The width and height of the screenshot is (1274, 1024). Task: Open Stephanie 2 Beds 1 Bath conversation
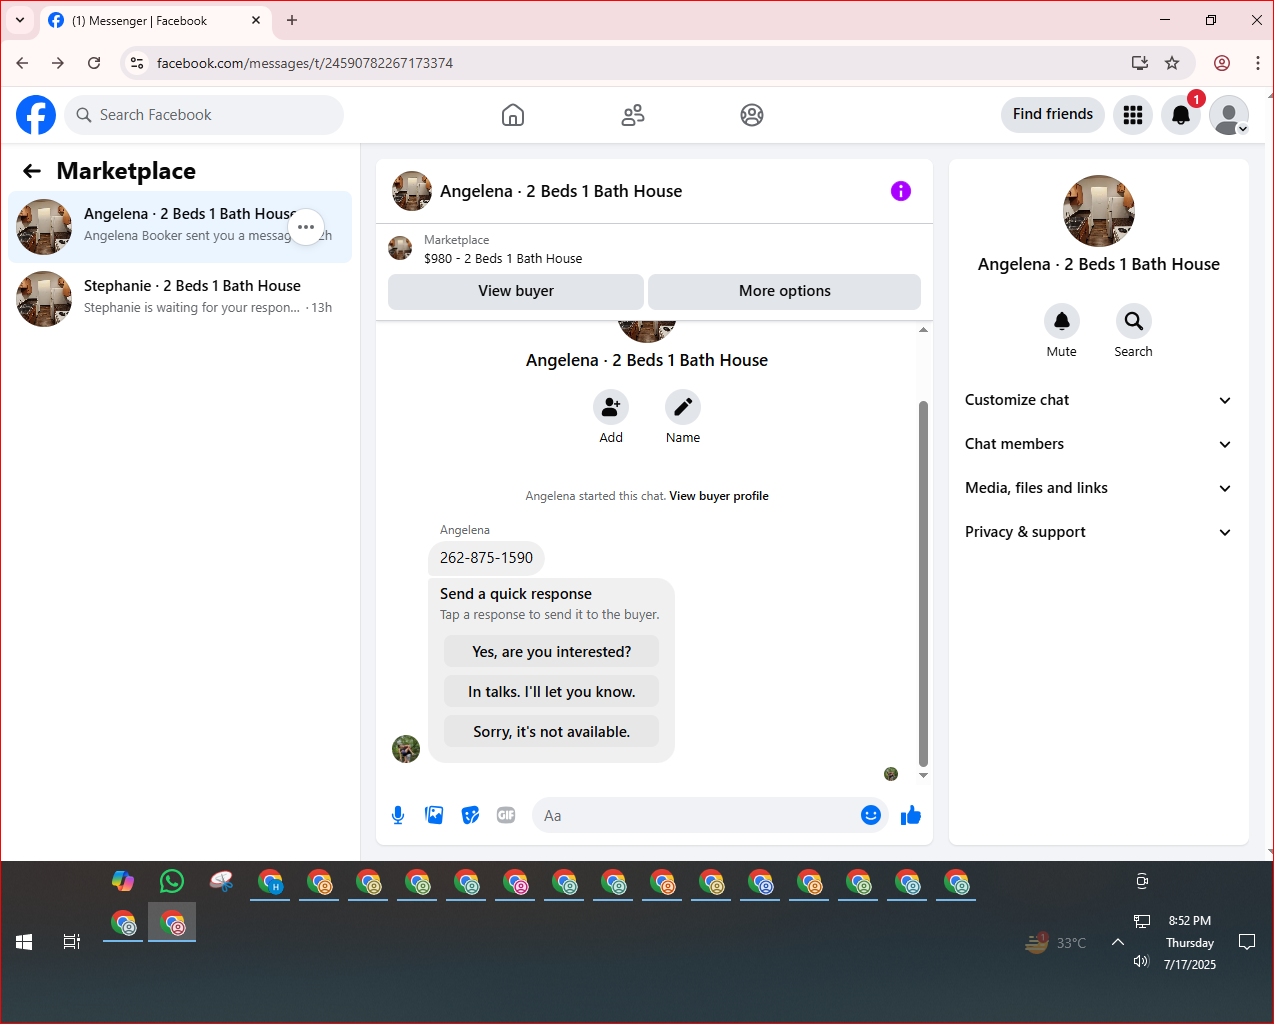pos(180,299)
